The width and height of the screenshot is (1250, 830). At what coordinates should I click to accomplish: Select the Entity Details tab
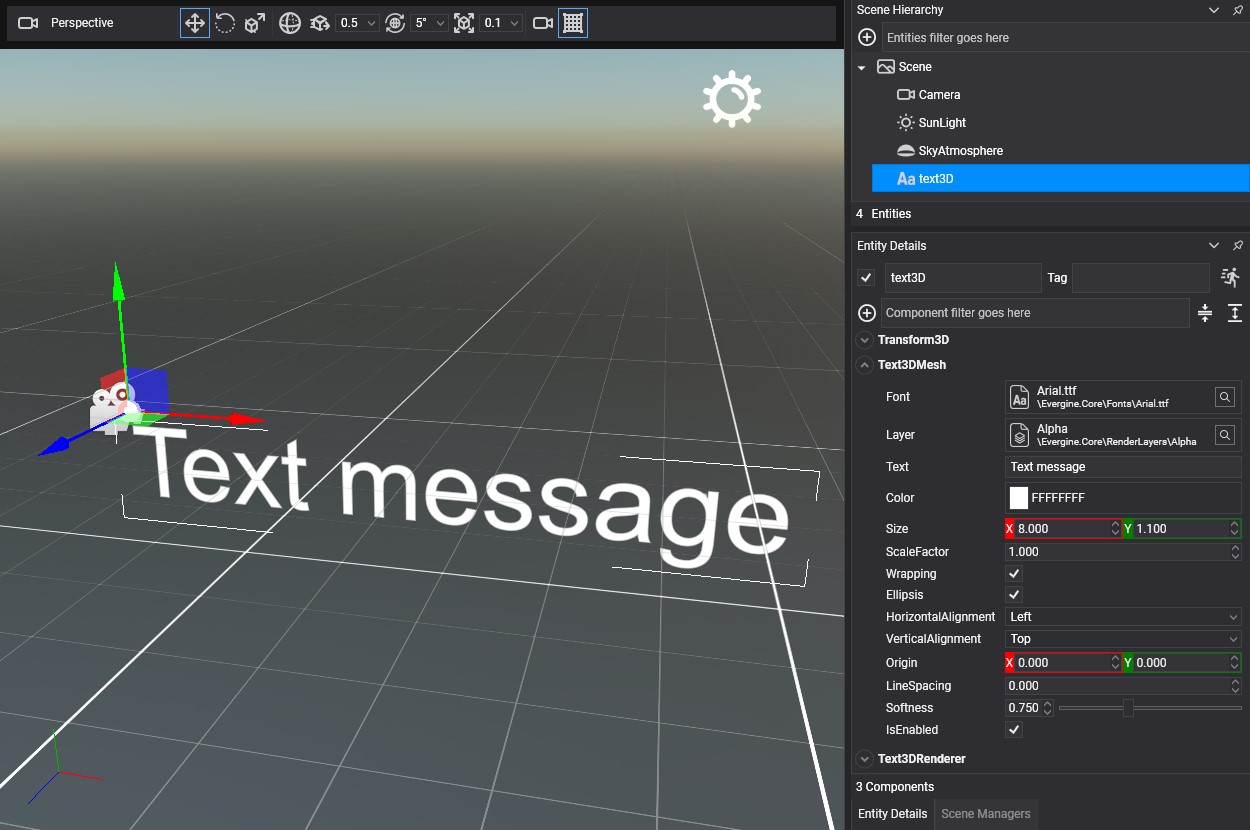pyautogui.click(x=892, y=814)
